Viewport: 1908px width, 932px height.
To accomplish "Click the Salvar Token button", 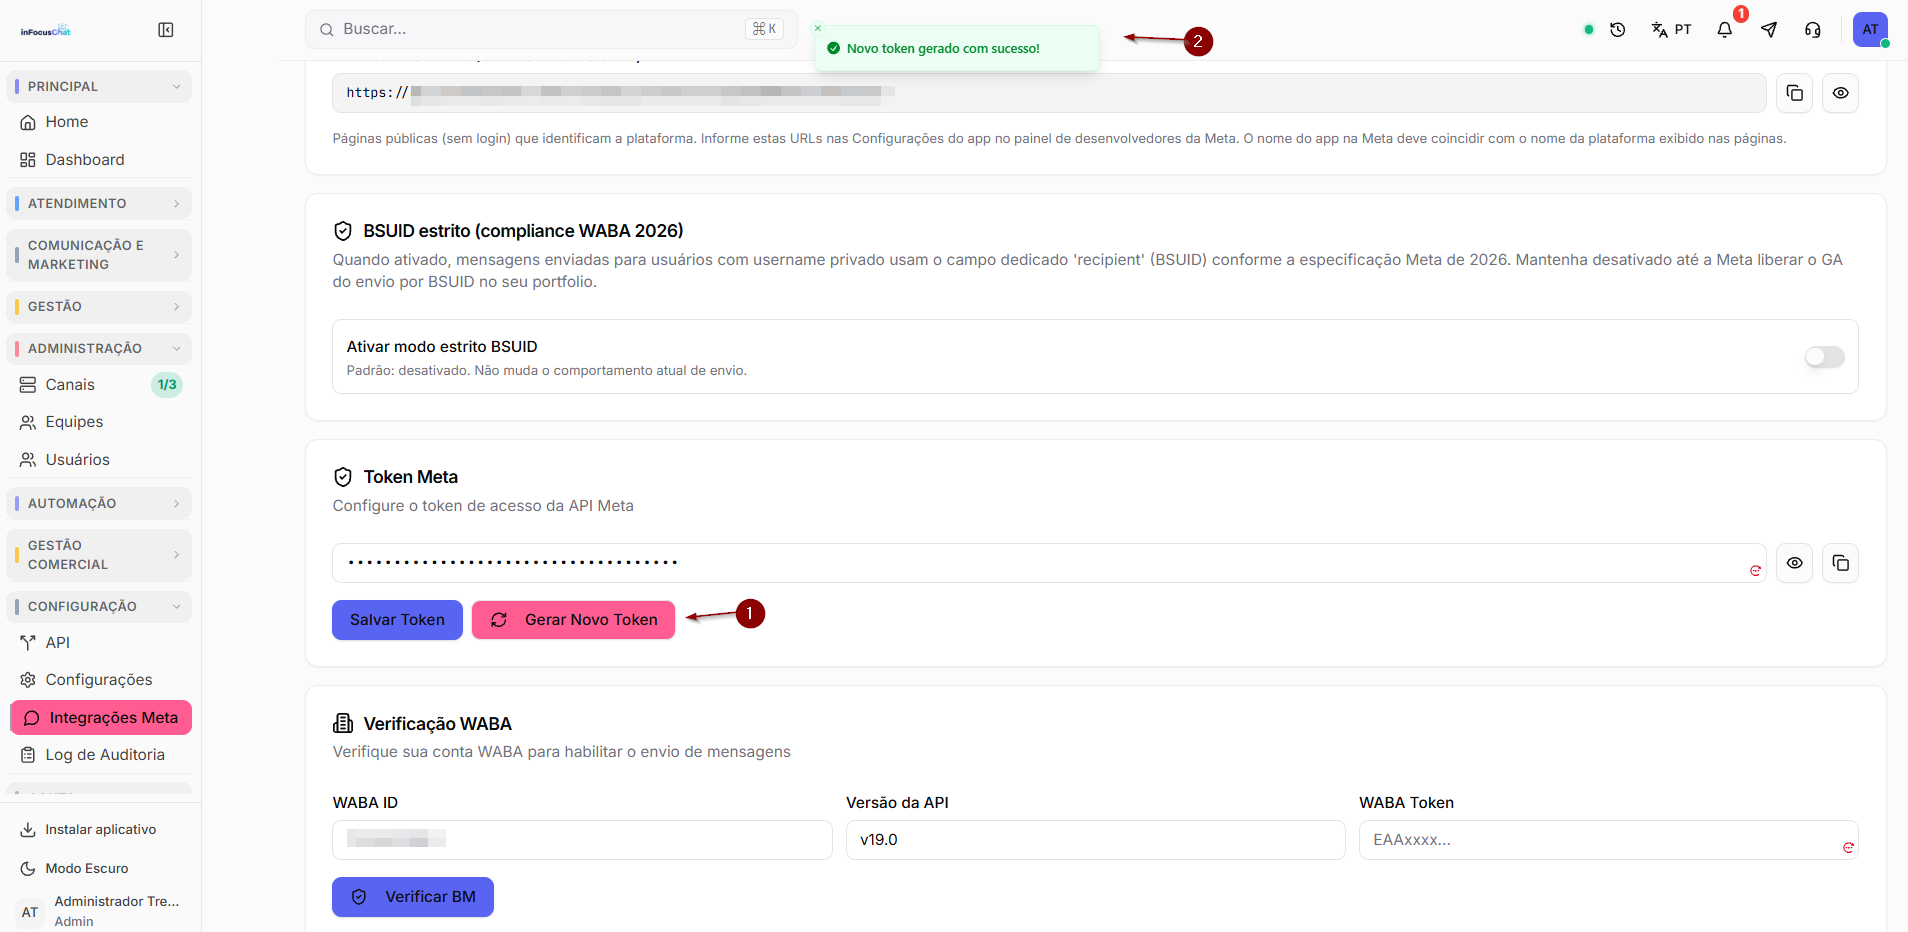I will [397, 620].
